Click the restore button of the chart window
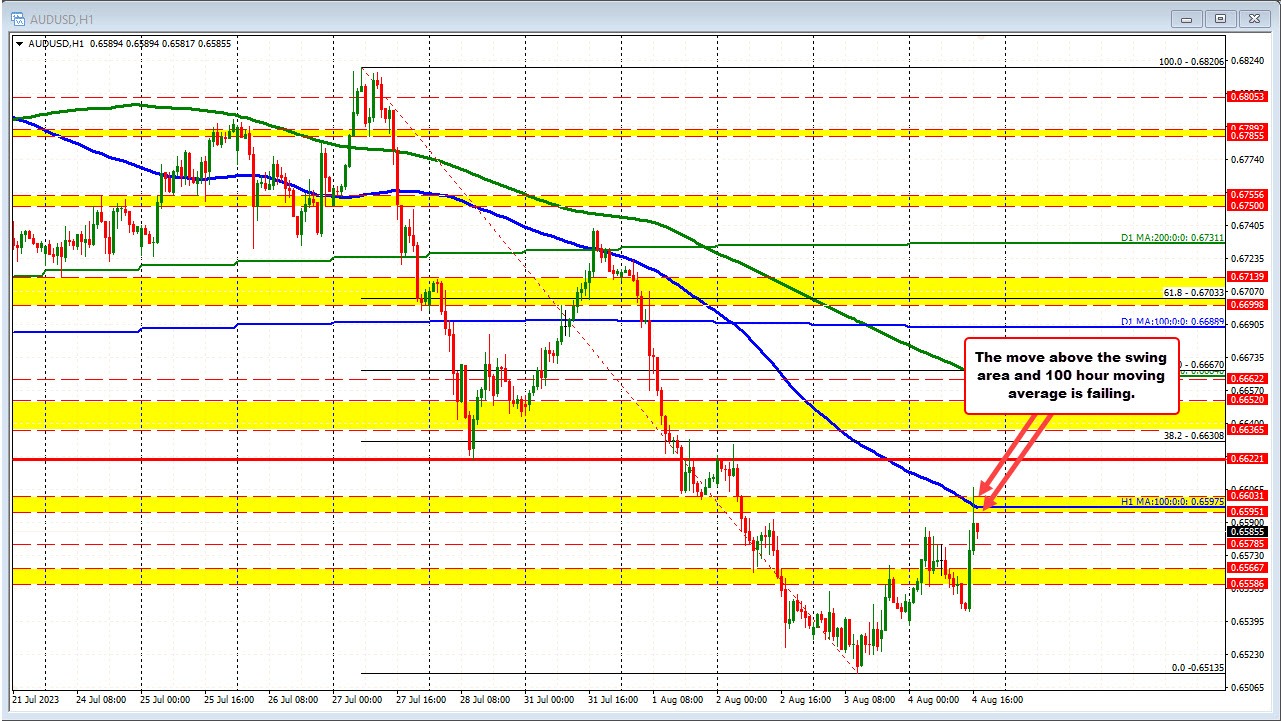Image resolution: width=1281 pixels, height=721 pixels. (1219, 18)
